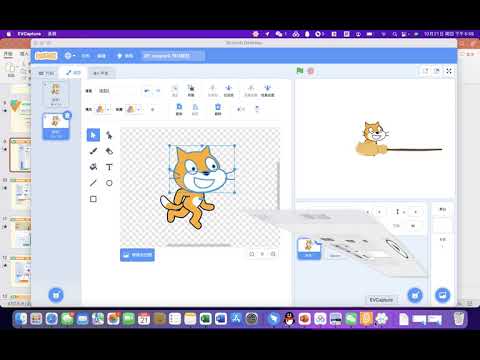
Task: Select the Brush tool
Action: tap(93, 151)
